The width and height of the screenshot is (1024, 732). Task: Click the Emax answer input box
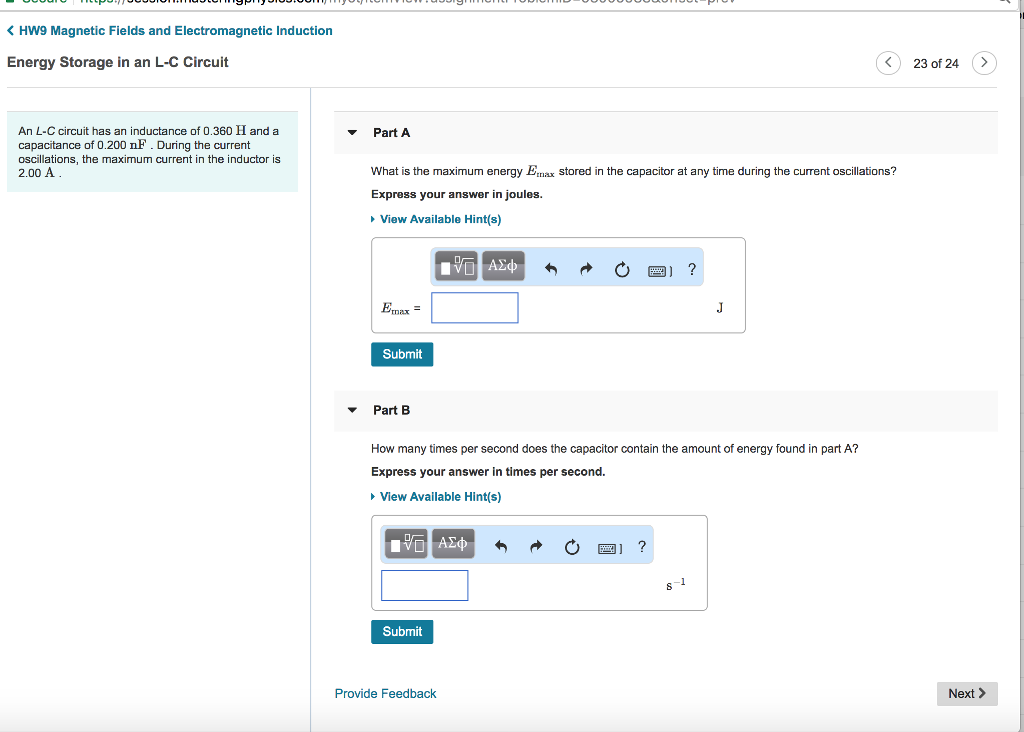(475, 308)
